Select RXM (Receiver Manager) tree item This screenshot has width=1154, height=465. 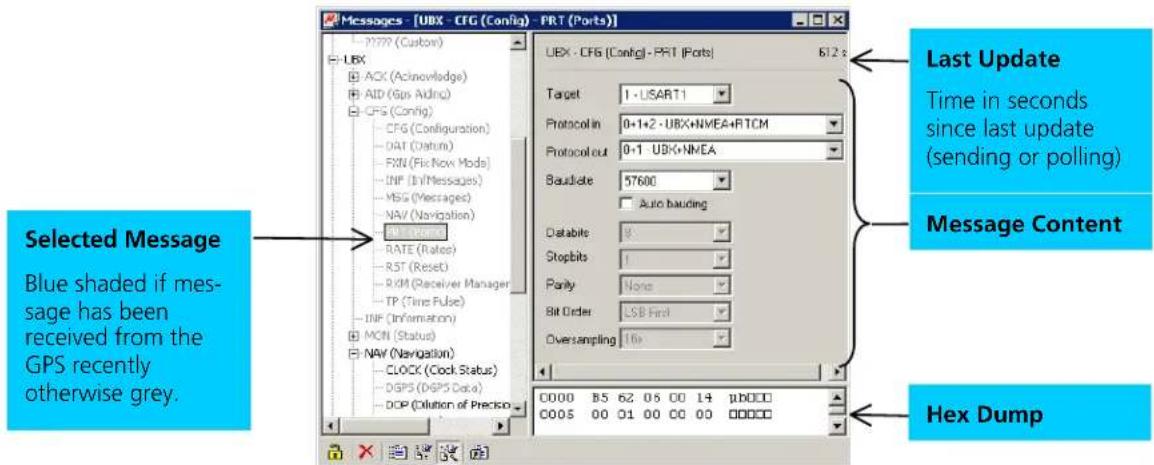tap(447, 284)
